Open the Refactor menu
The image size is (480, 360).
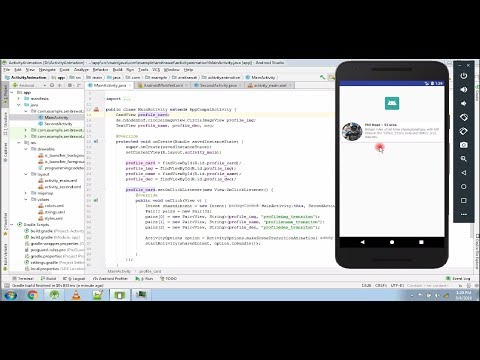100,70
